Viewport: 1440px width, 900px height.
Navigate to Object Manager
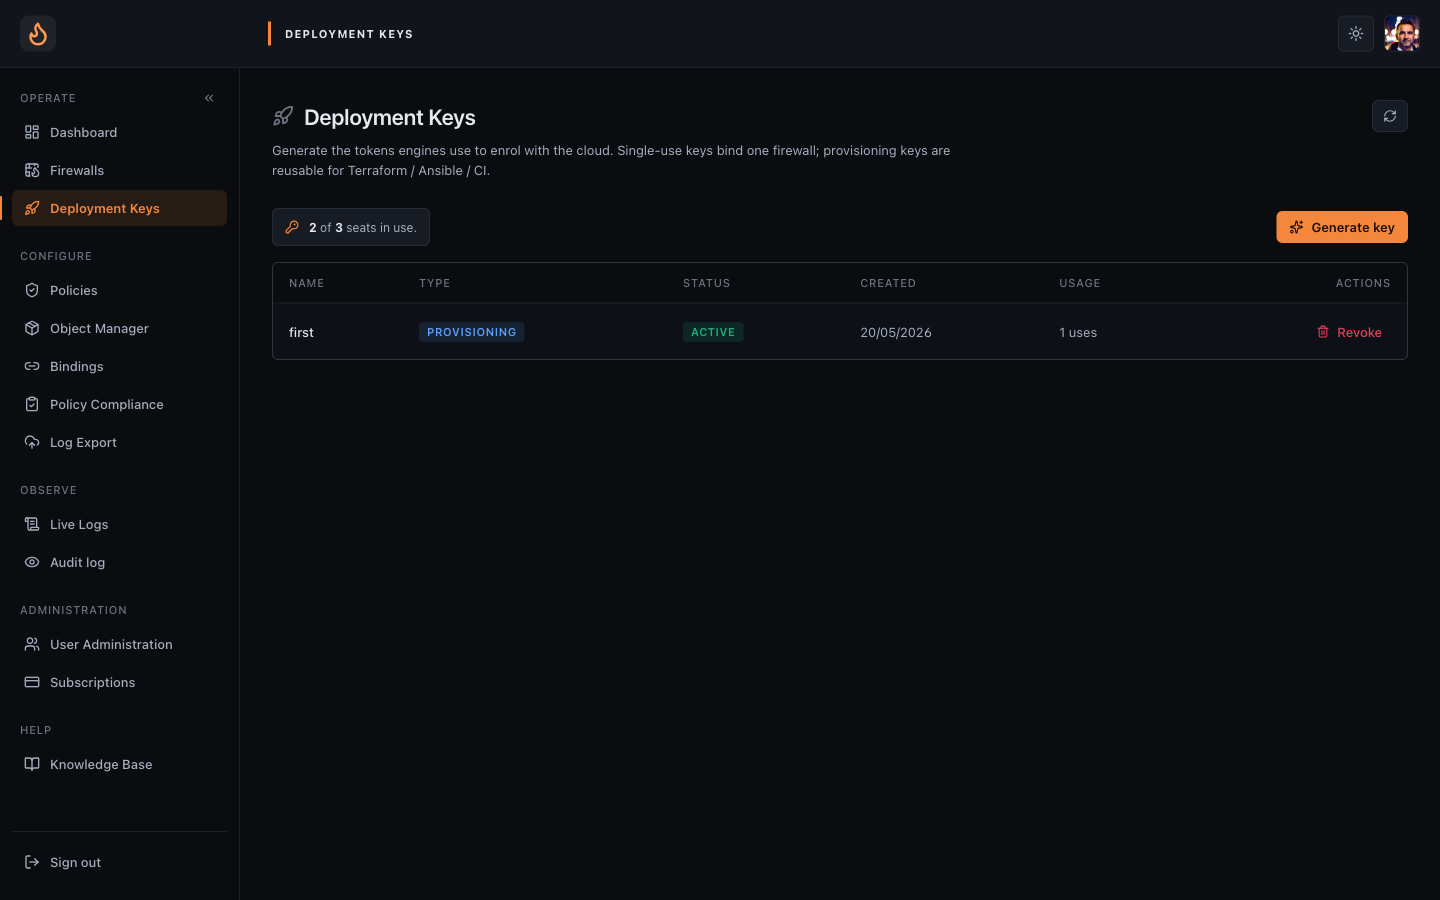(x=119, y=328)
